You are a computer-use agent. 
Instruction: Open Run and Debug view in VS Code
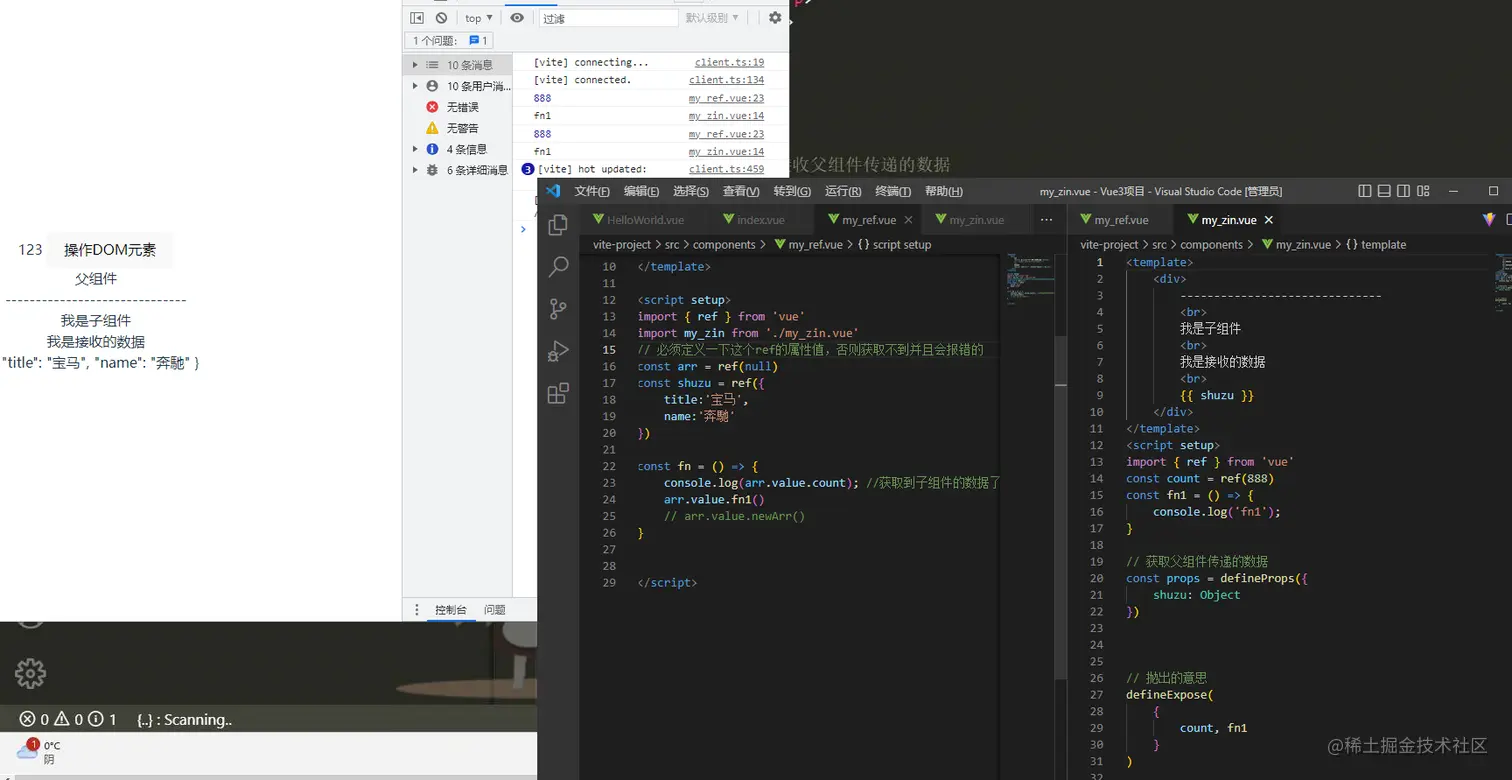[558, 351]
